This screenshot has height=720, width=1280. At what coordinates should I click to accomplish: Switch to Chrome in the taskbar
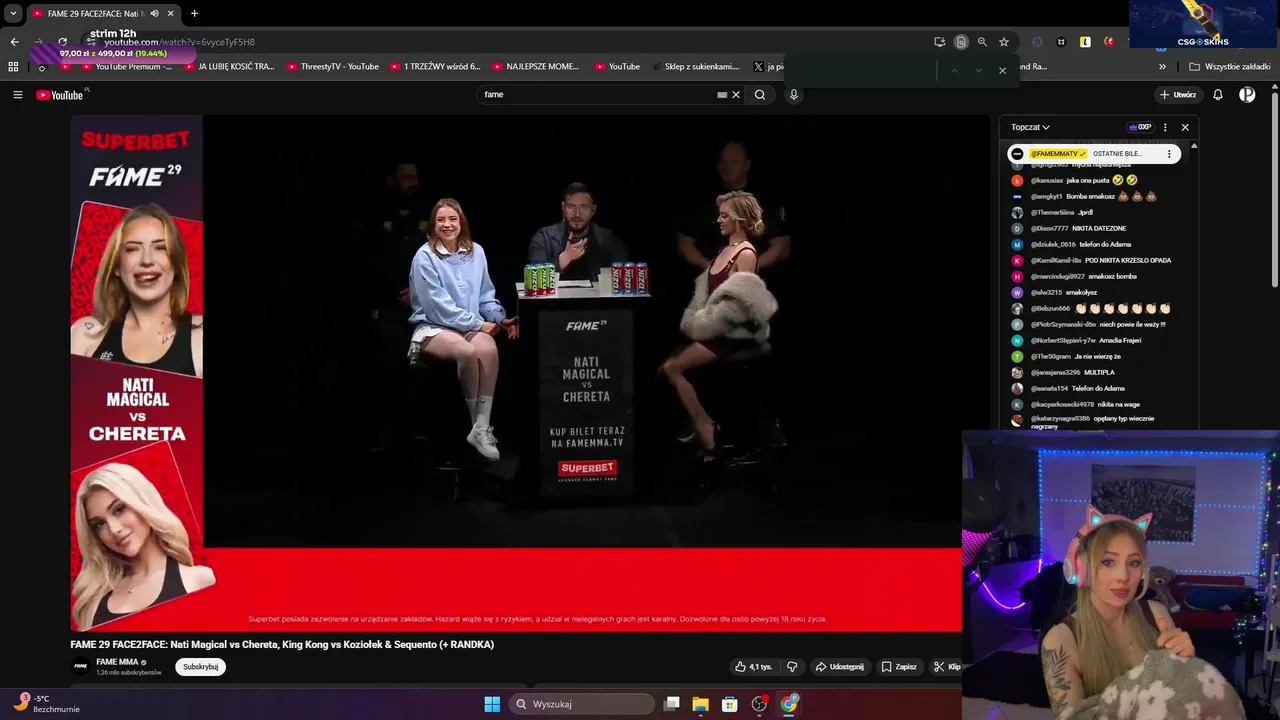click(x=789, y=704)
